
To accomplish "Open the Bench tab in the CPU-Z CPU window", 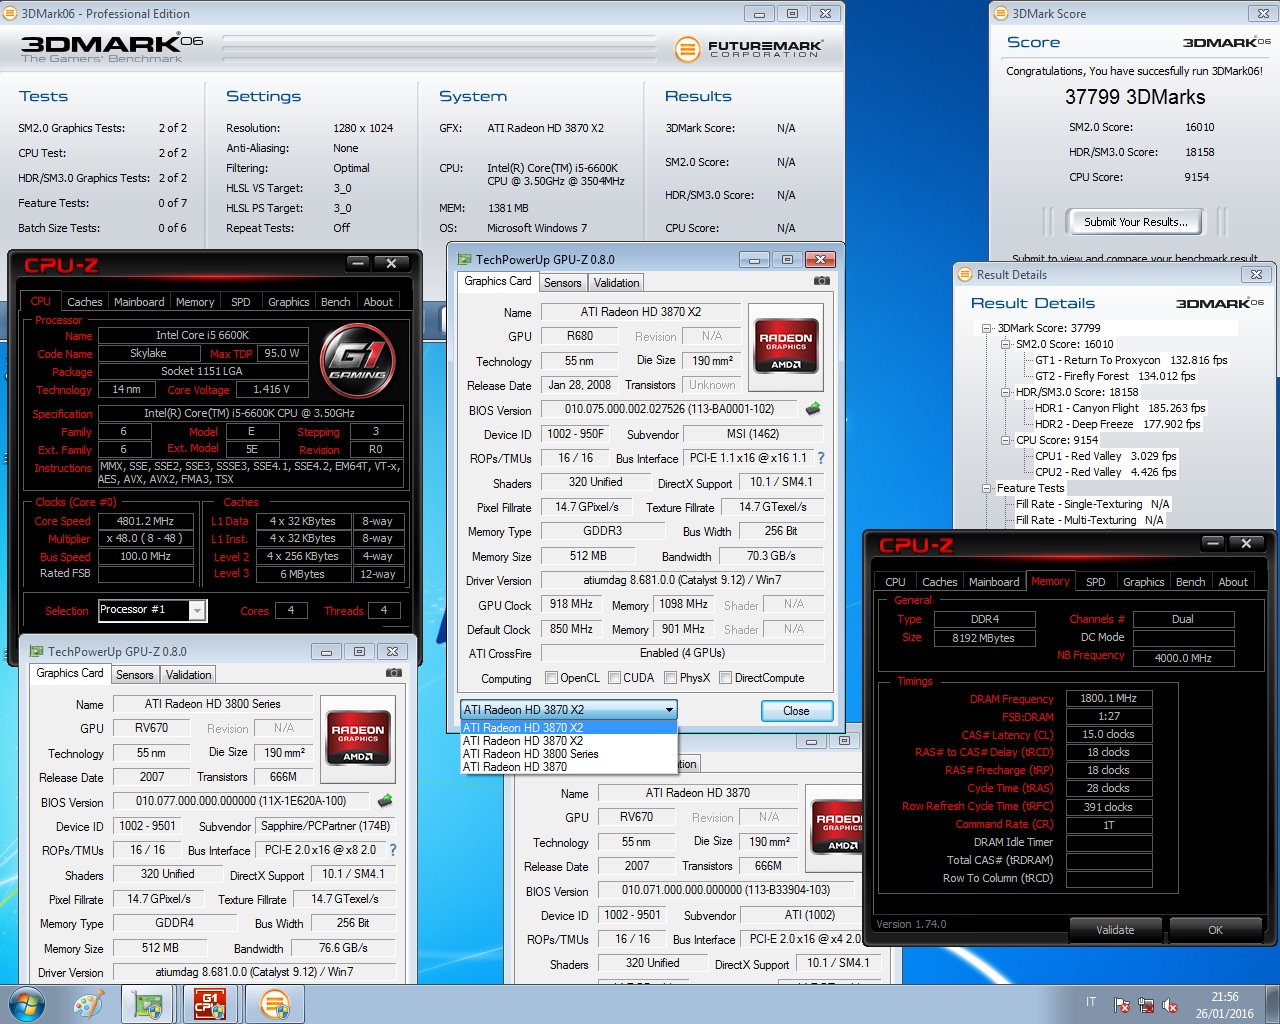I will (x=336, y=302).
